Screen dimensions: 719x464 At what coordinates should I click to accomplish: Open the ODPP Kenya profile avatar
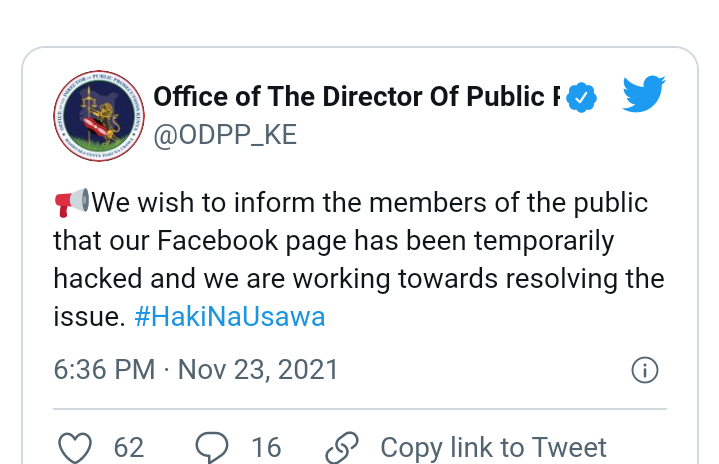(x=99, y=116)
